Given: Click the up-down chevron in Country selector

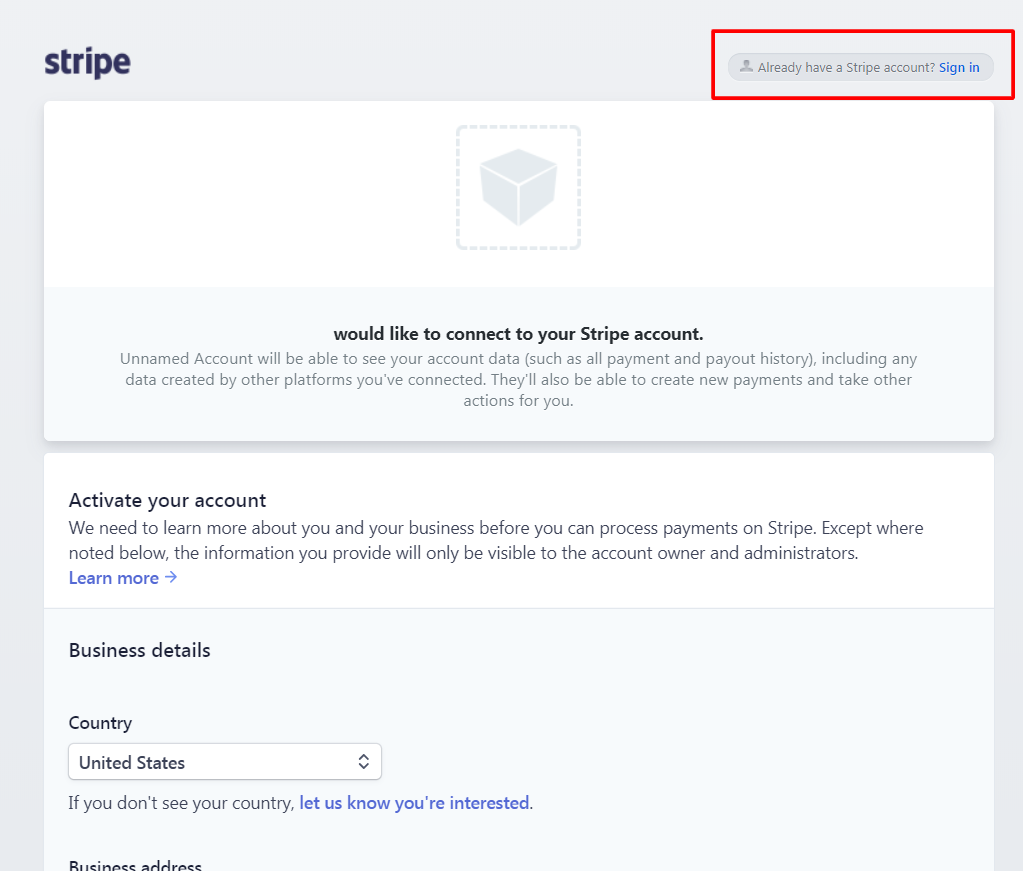Looking at the screenshot, I should pyautogui.click(x=363, y=761).
